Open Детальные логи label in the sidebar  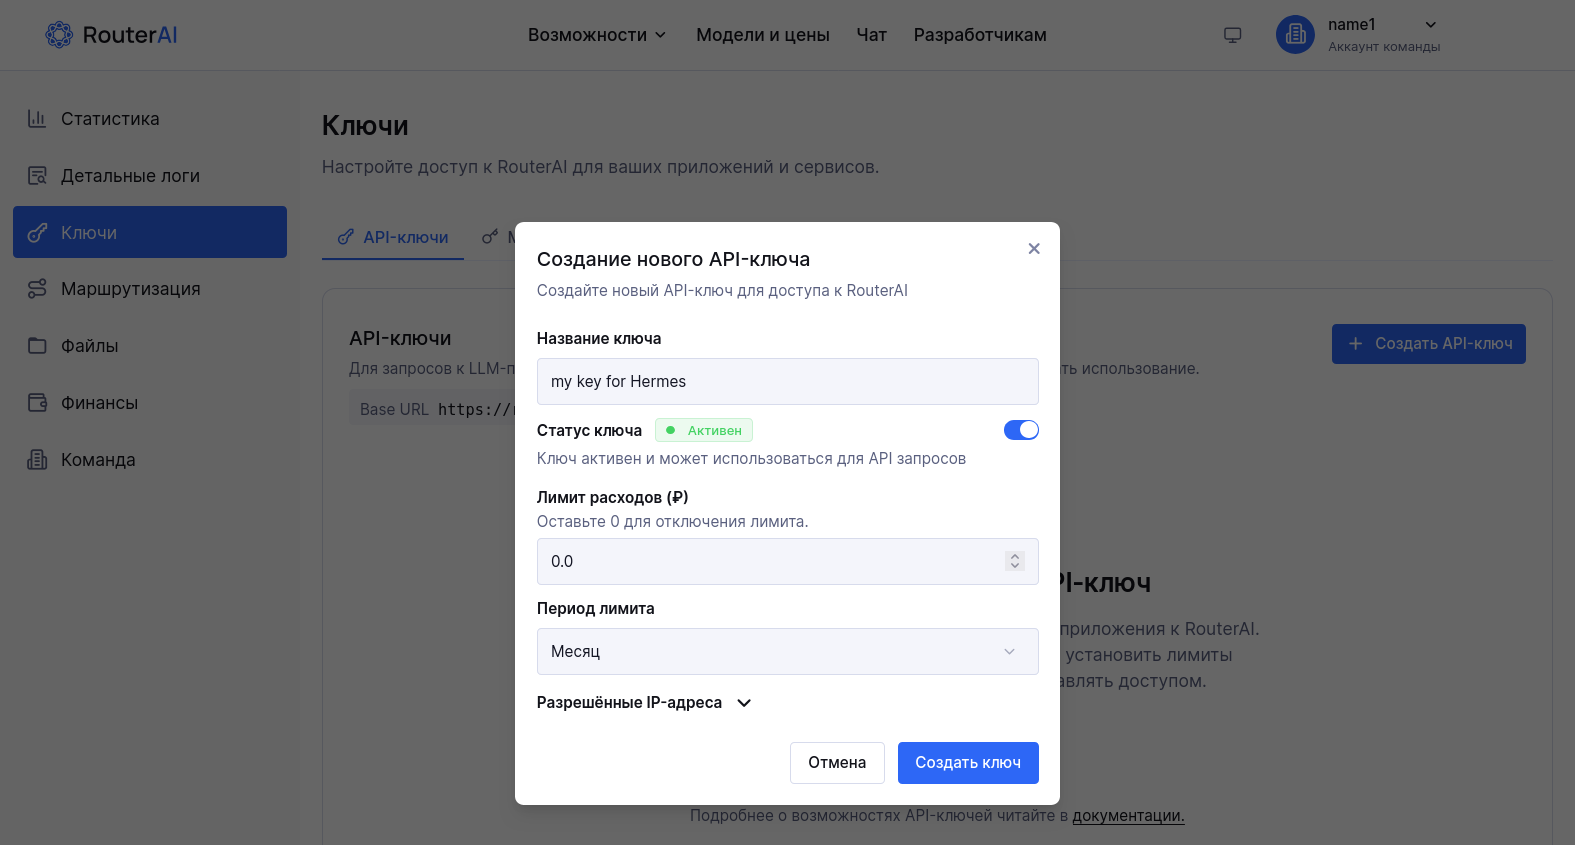130,175
